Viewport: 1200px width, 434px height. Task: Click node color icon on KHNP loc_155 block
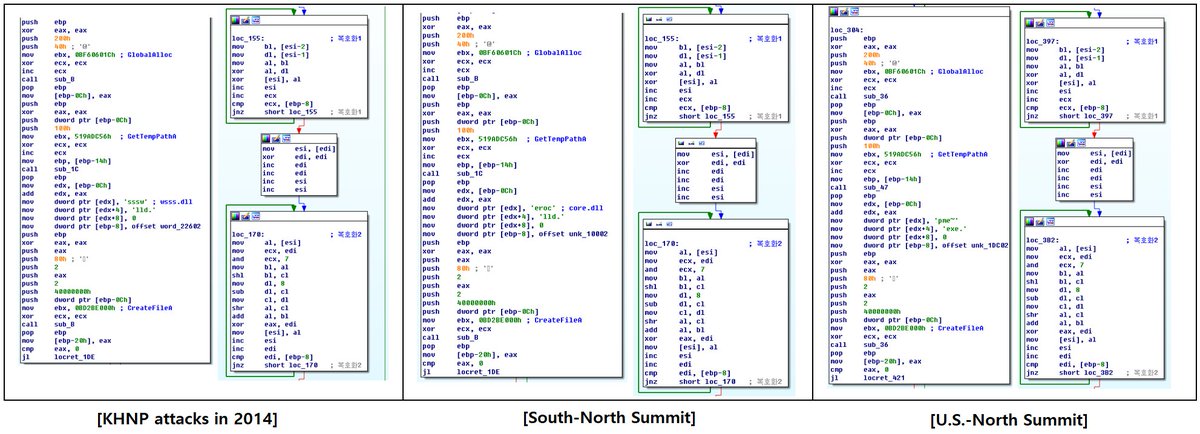pos(235,20)
